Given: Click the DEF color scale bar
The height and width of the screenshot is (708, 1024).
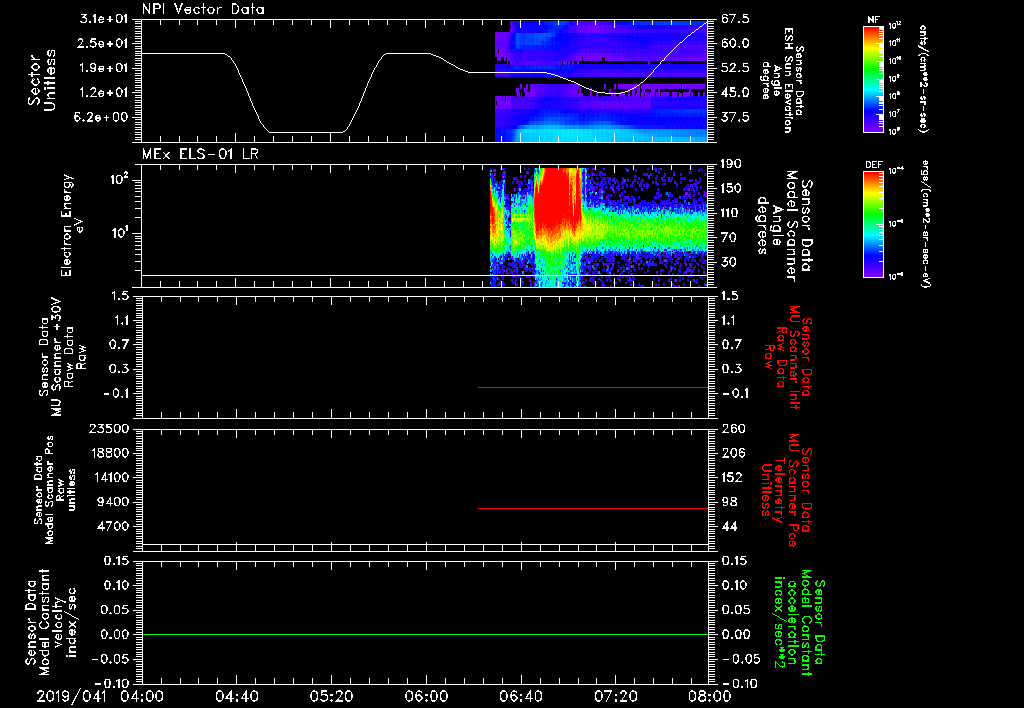Looking at the screenshot, I should point(874,223).
